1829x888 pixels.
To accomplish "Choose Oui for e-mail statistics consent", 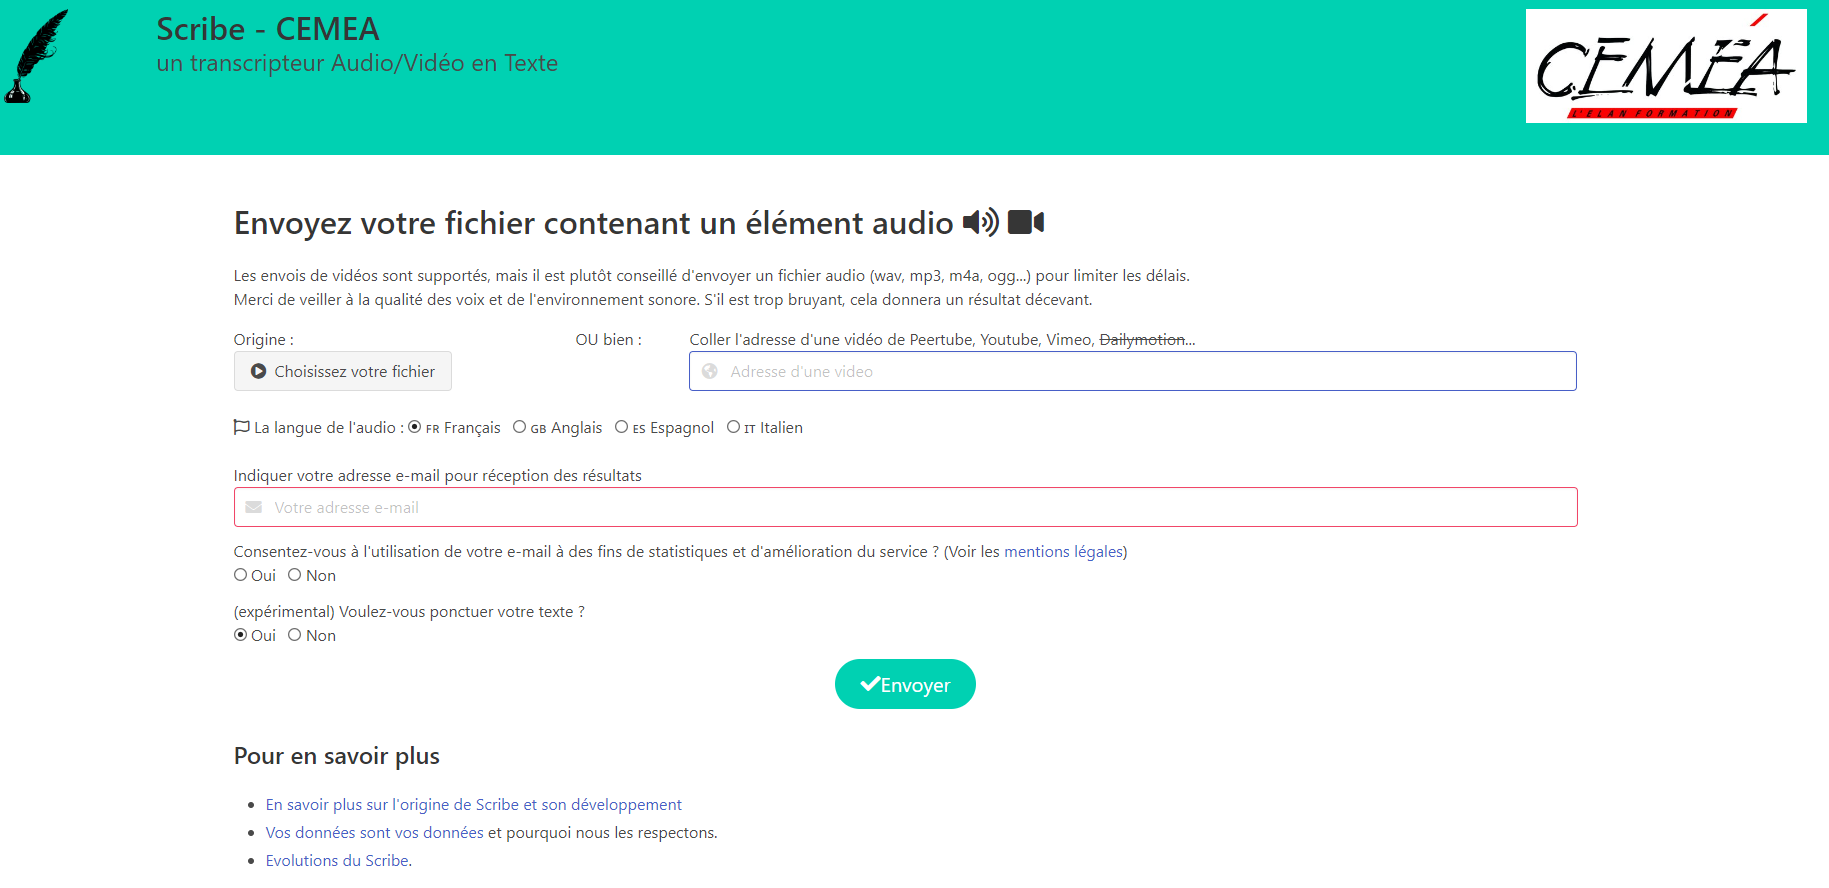I will pos(240,575).
